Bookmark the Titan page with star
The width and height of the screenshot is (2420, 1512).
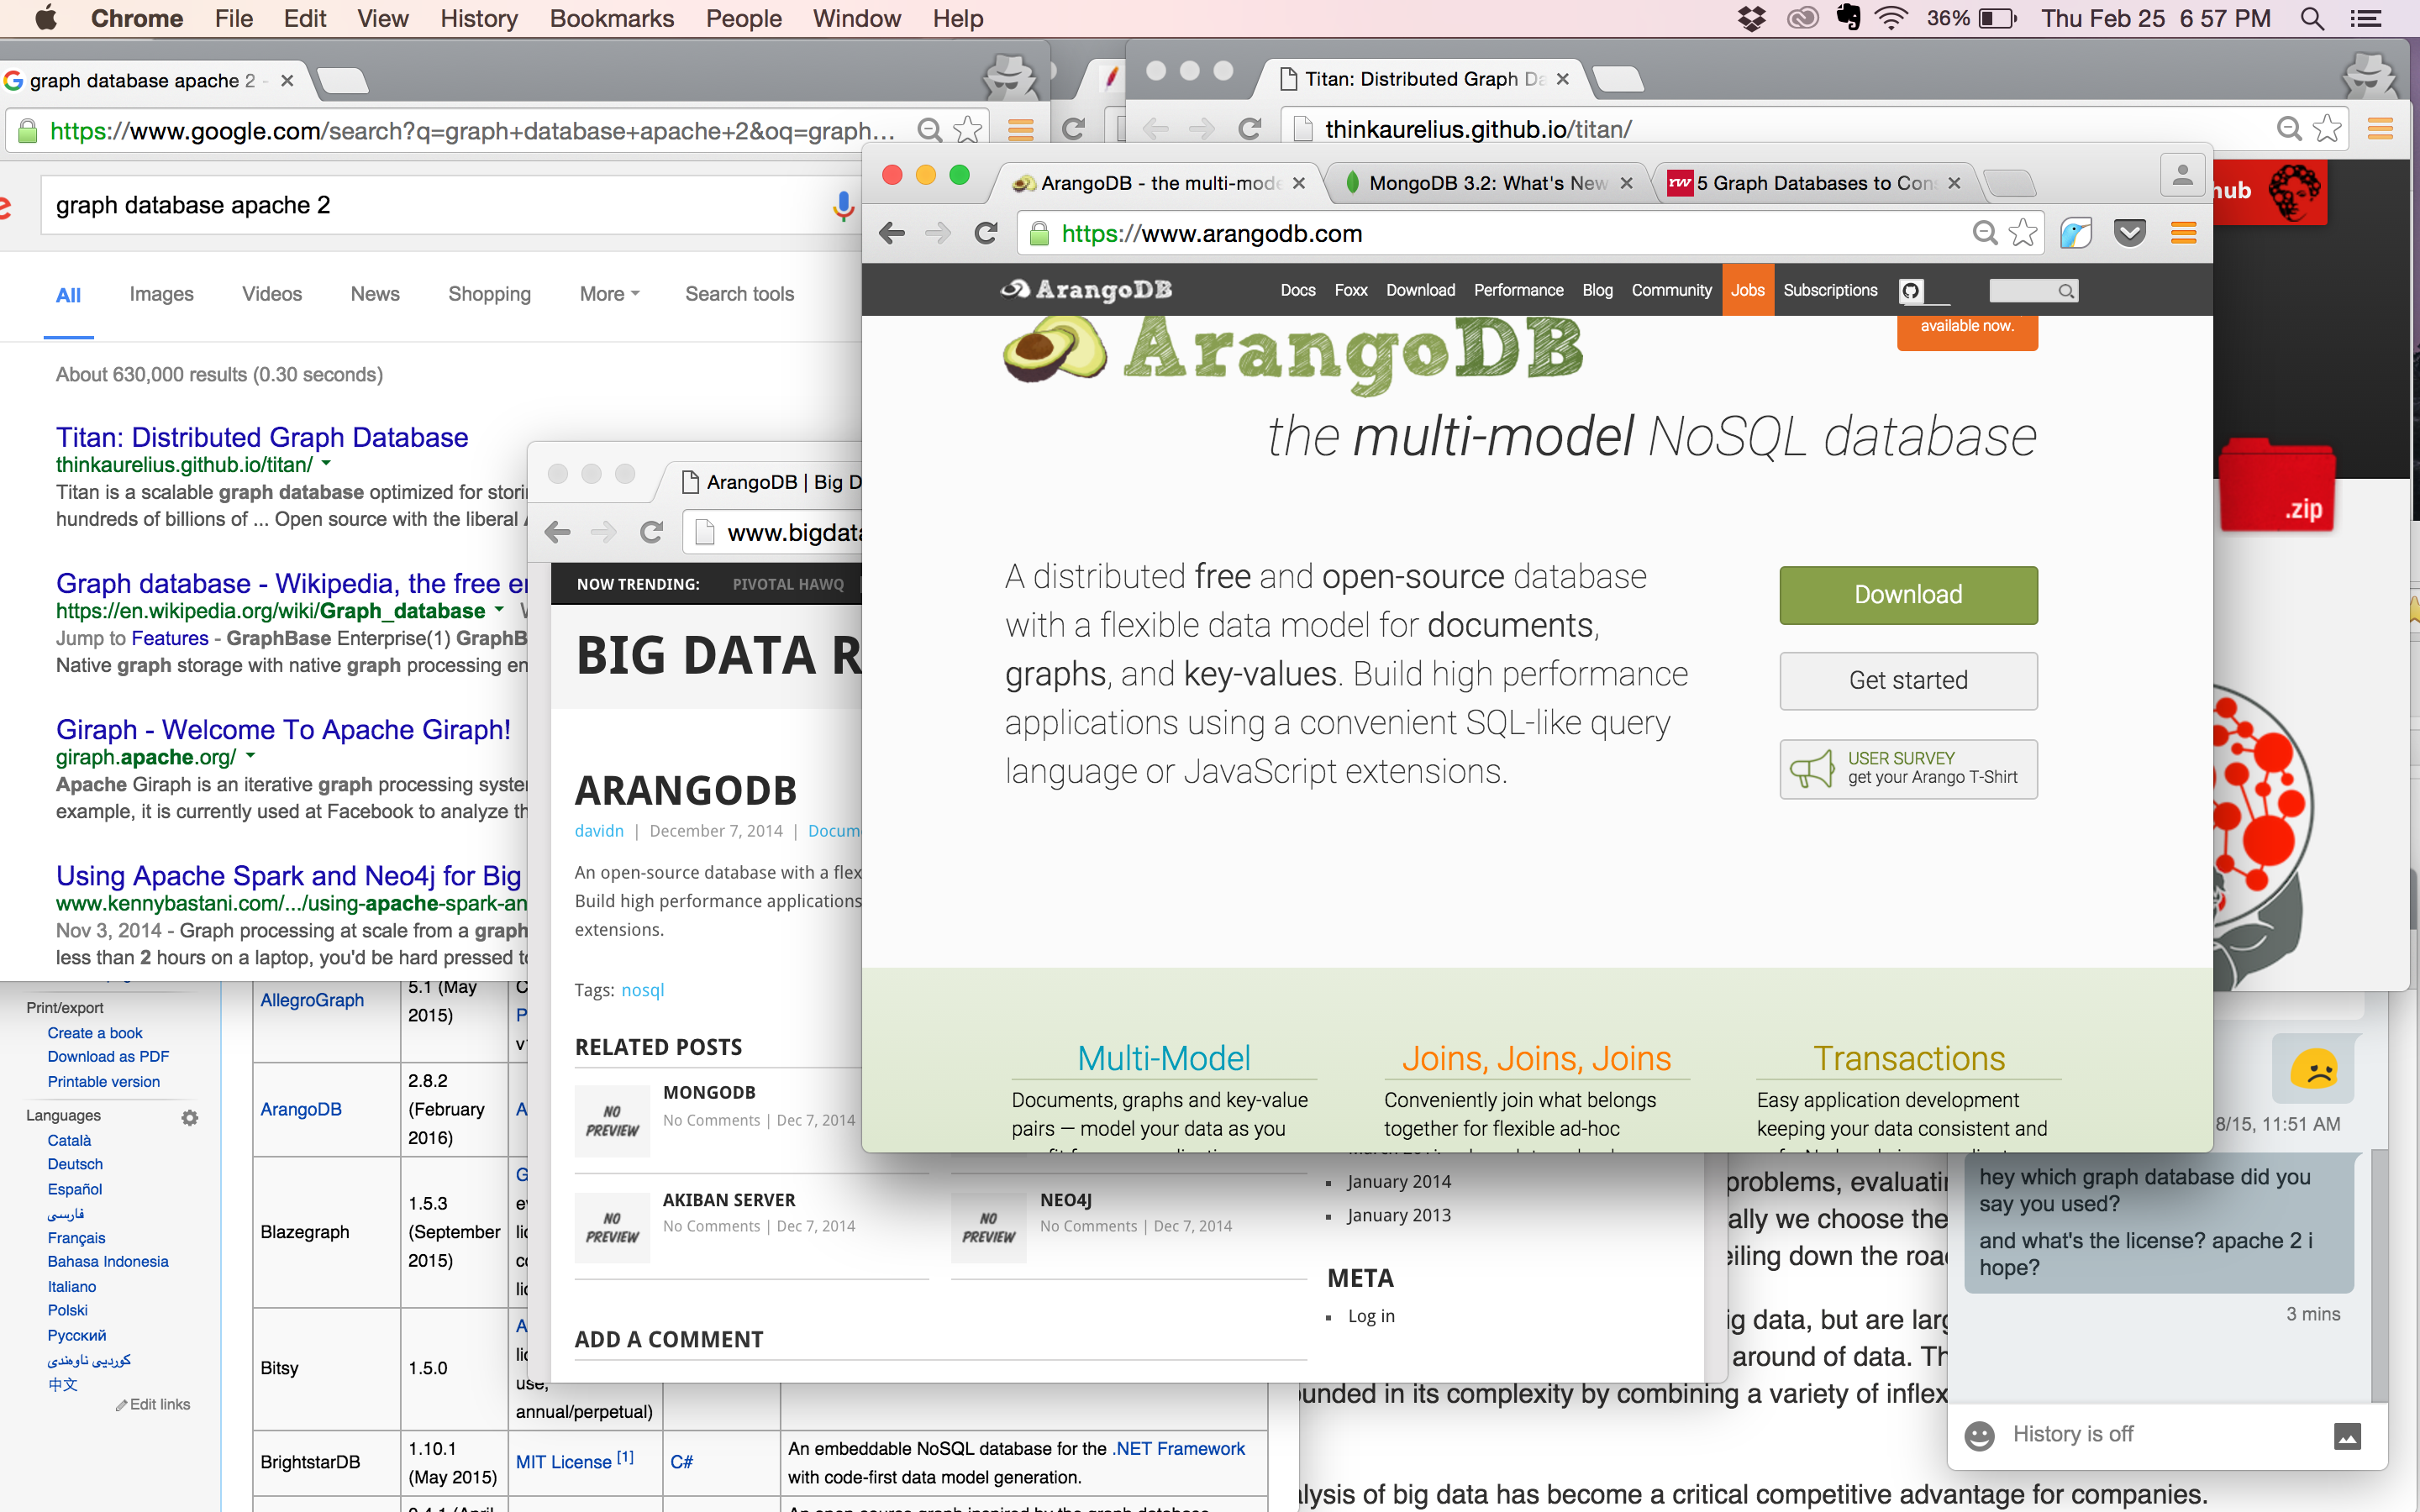2327,128
